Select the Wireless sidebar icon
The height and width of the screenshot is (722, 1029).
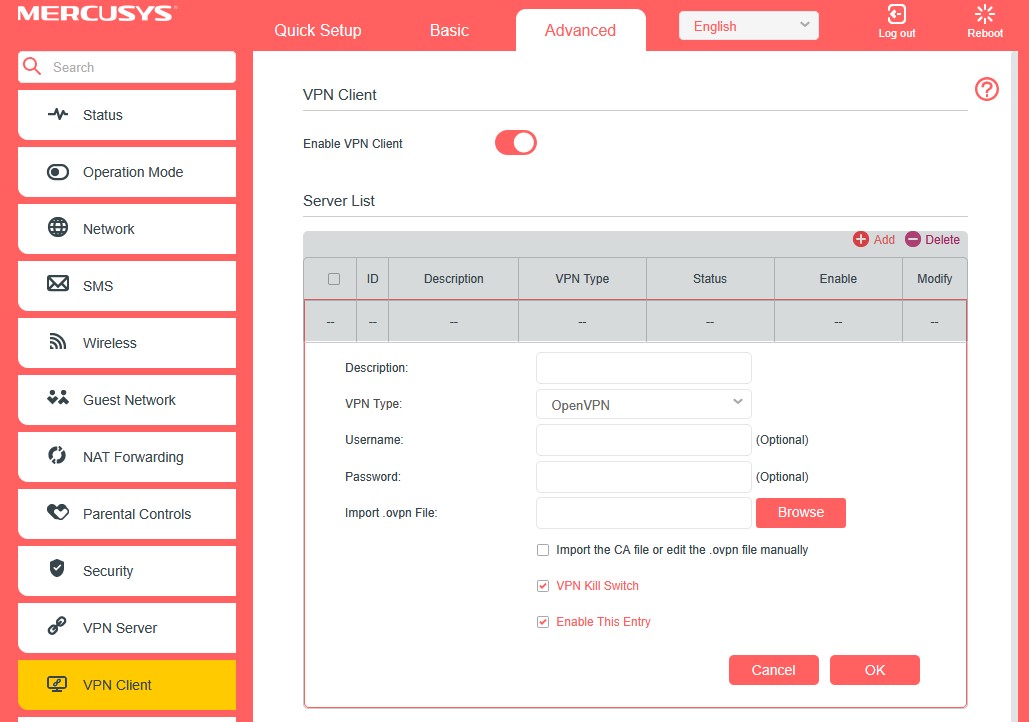click(60, 343)
